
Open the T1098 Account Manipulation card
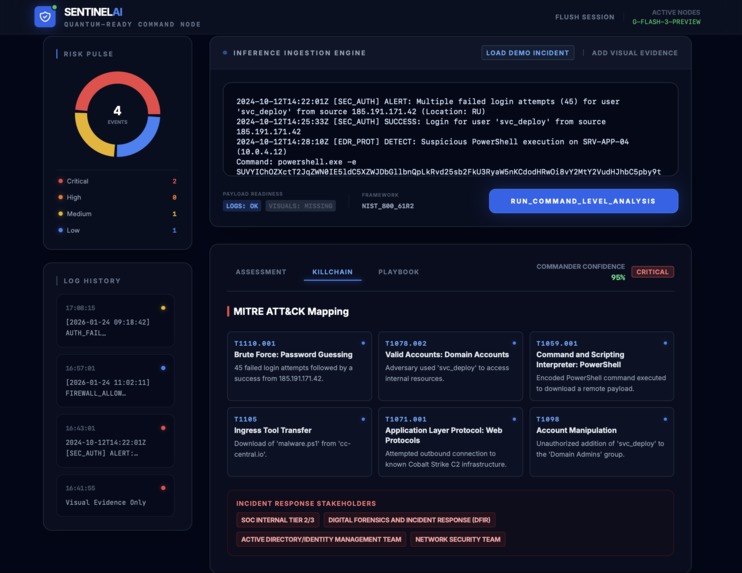[x=601, y=441]
